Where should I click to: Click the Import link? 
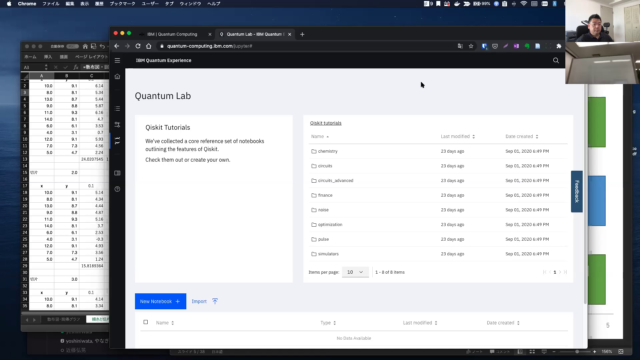(199, 301)
